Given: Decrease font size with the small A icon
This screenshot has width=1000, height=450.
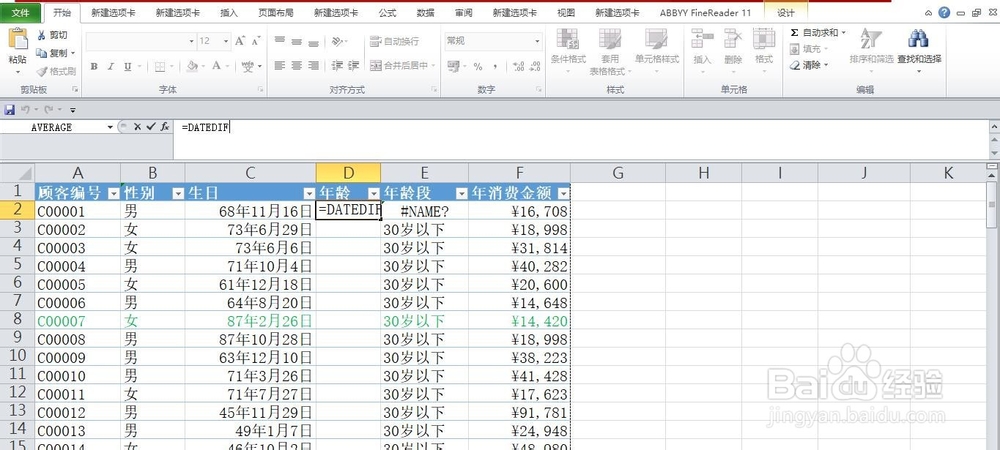Looking at the screenshot, I should [256, 41].
